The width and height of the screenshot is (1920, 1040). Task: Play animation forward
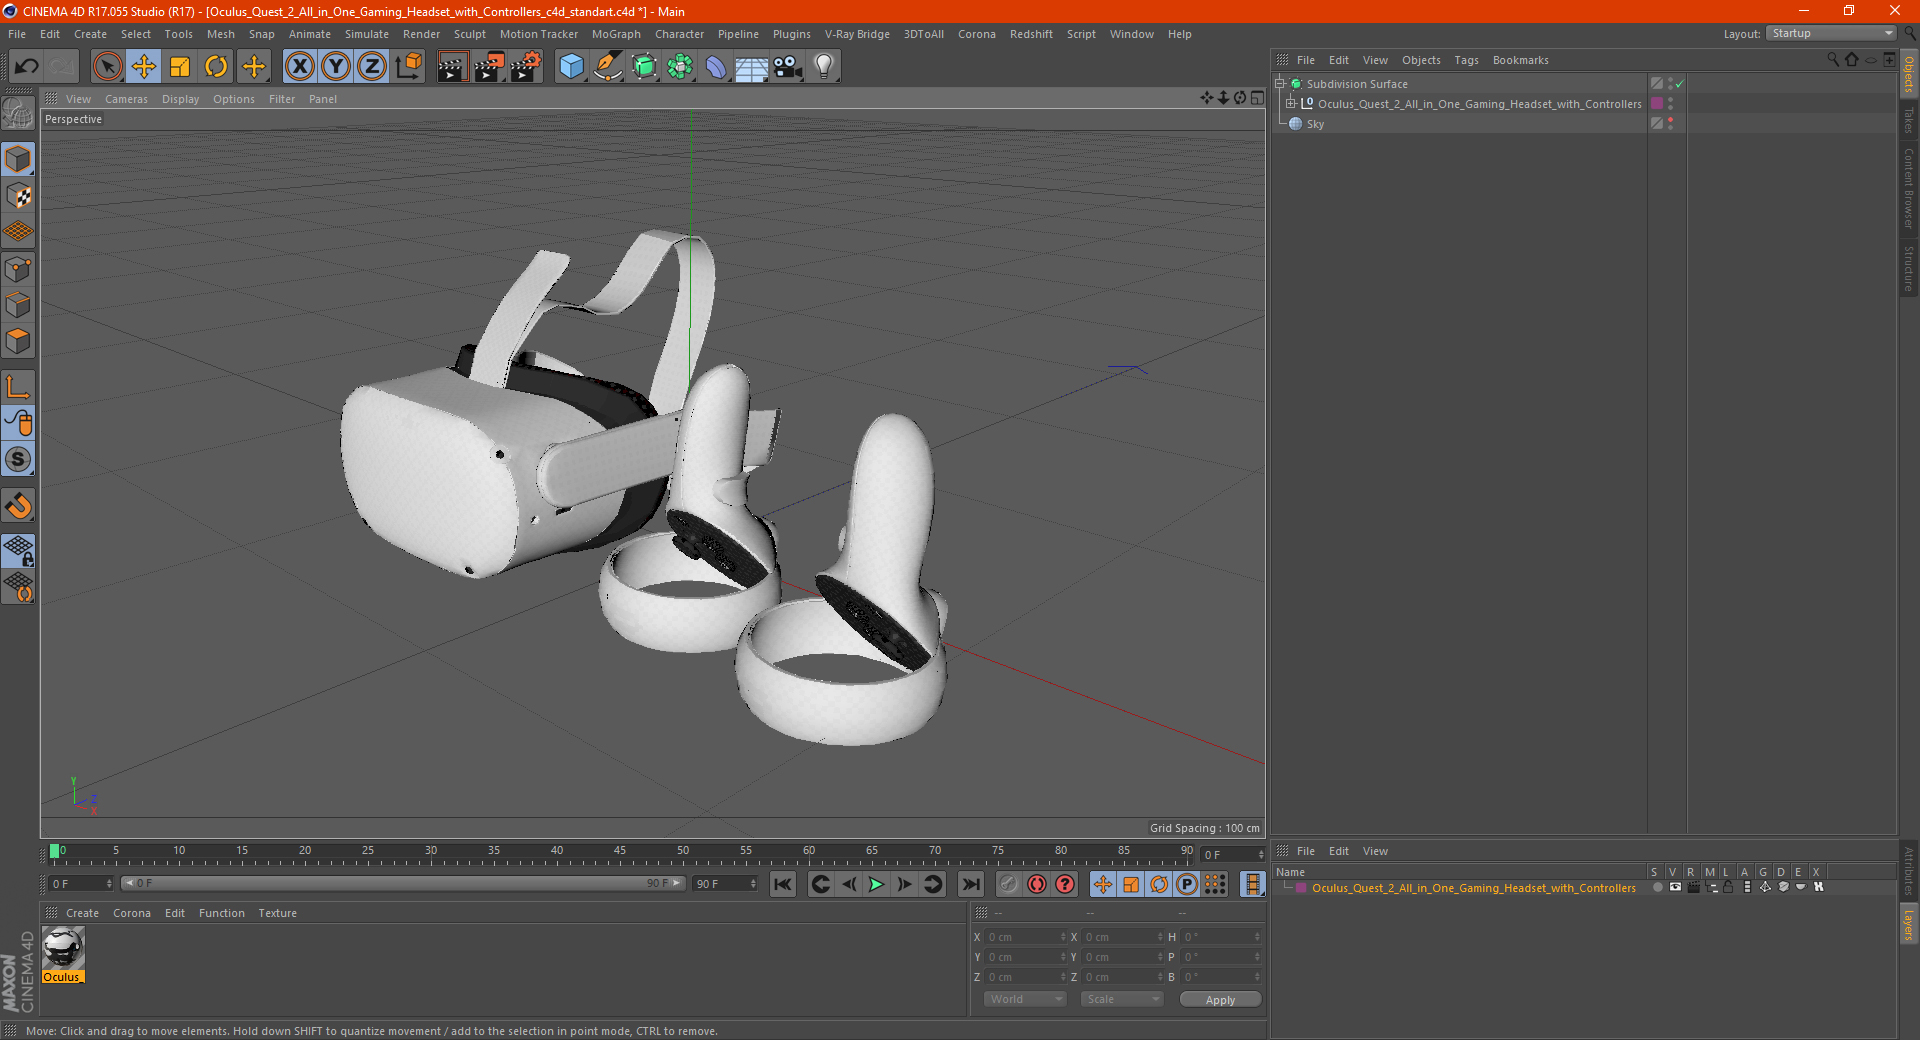[876, 884]
